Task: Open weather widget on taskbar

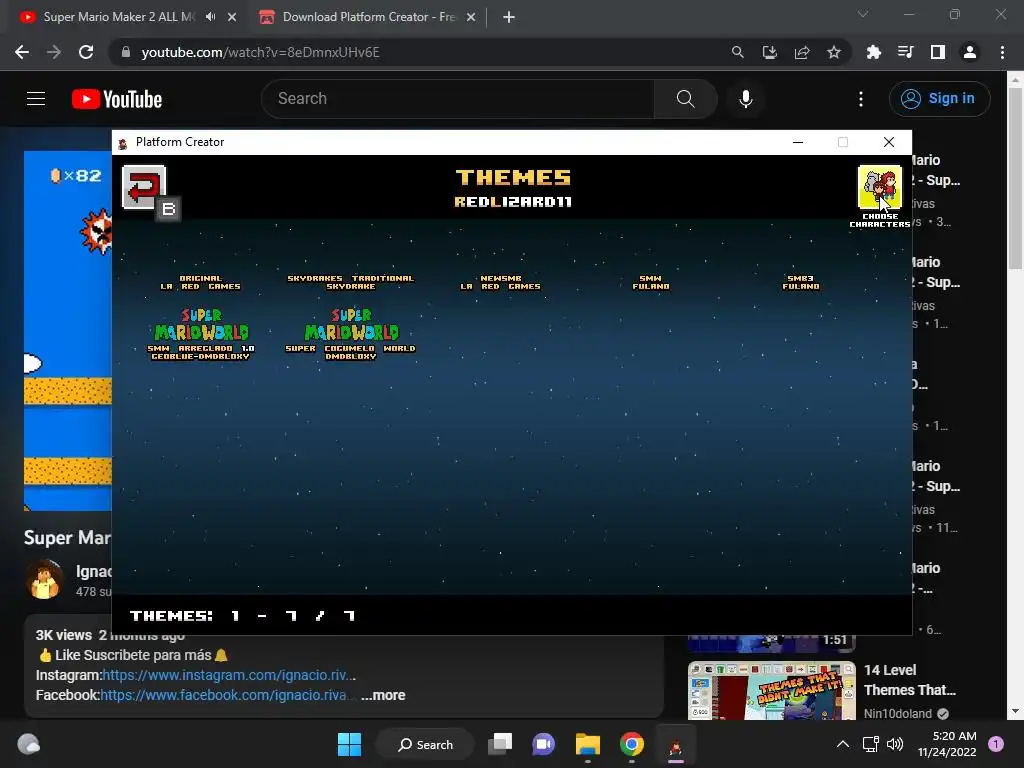Action: coord(29,744)
